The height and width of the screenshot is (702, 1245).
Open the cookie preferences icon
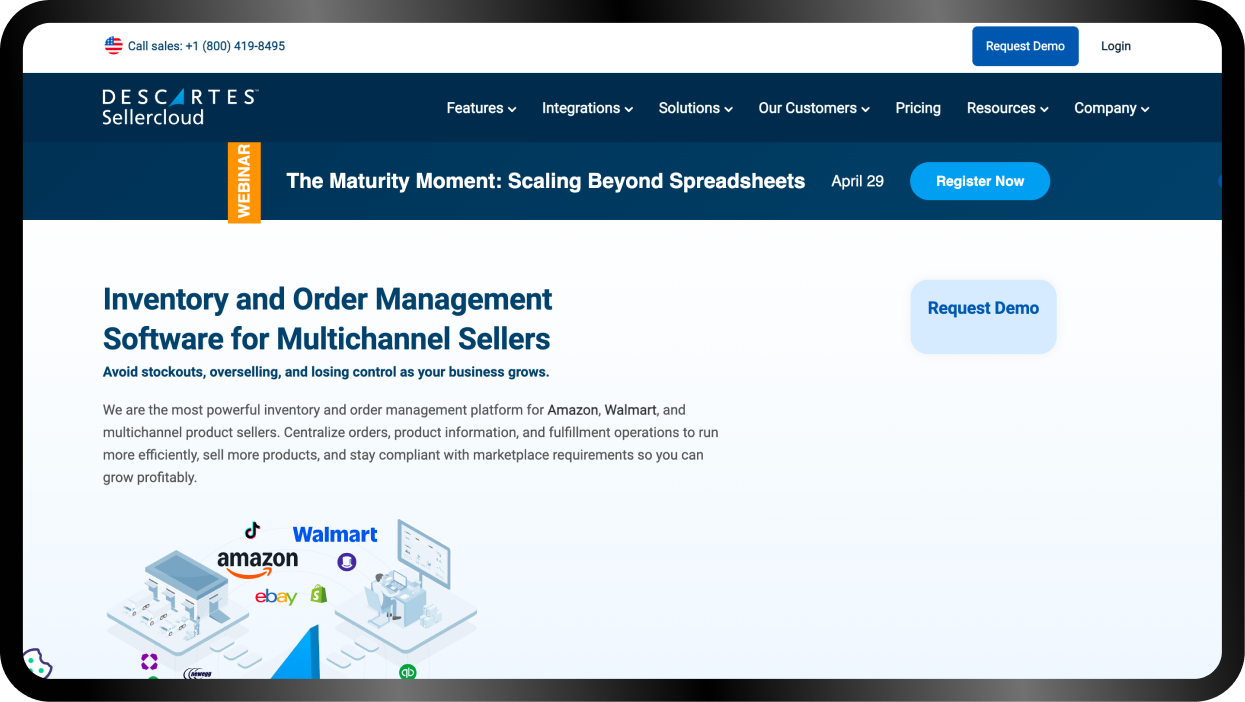[x=37, y=663]
